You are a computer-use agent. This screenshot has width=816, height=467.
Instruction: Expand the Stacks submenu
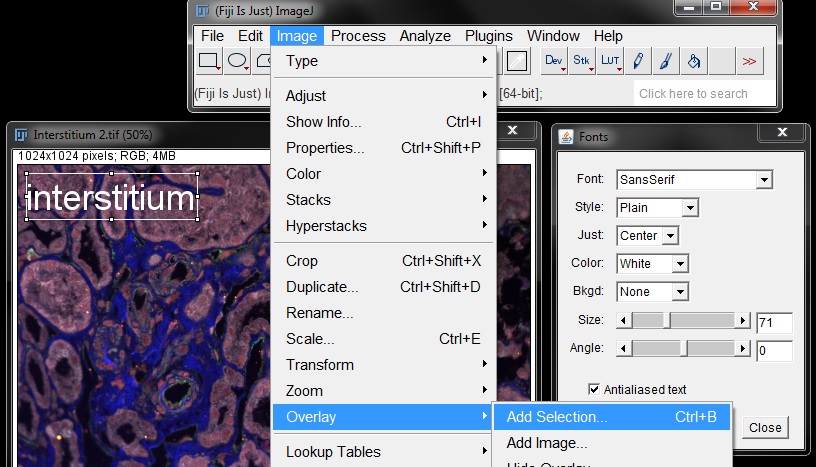coord(384,200)
